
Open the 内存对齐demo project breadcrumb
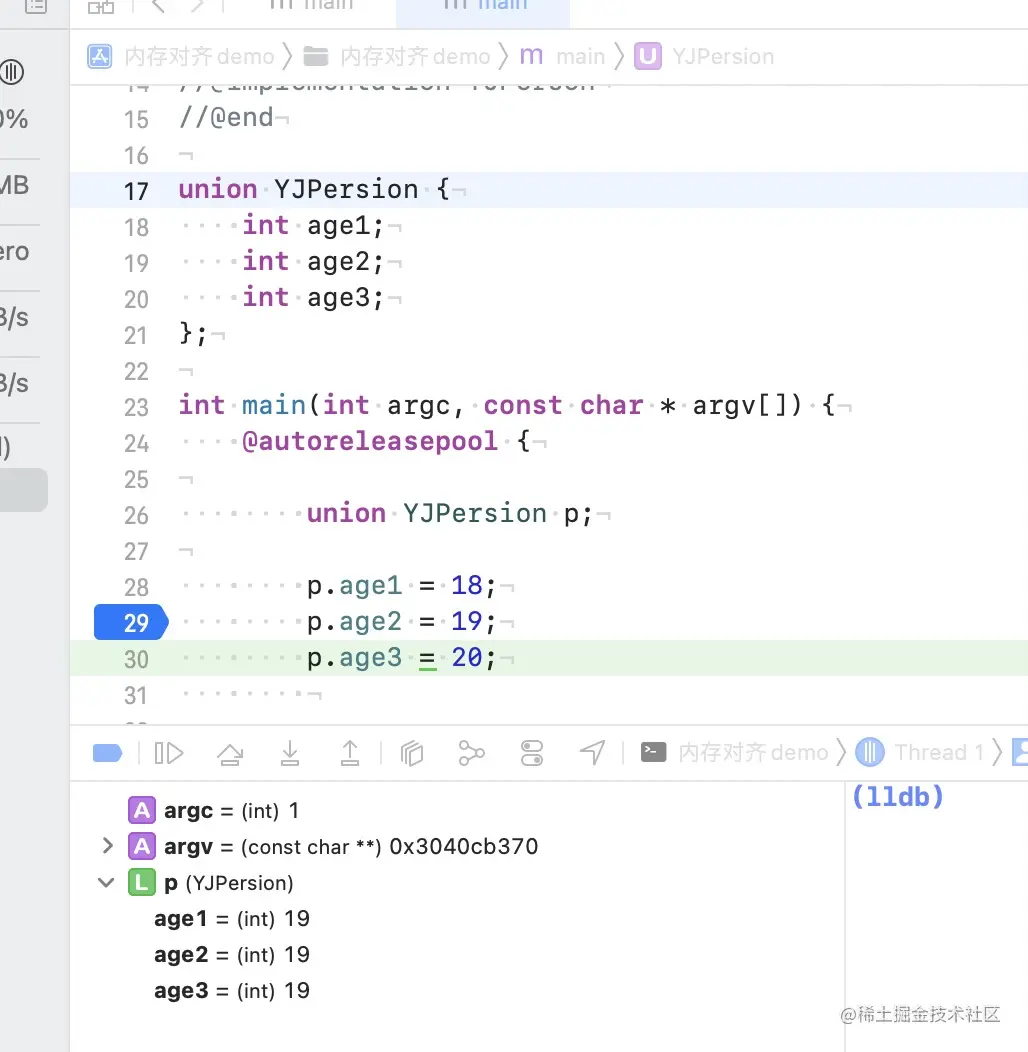pyautogui.click(x=199, y=56)
